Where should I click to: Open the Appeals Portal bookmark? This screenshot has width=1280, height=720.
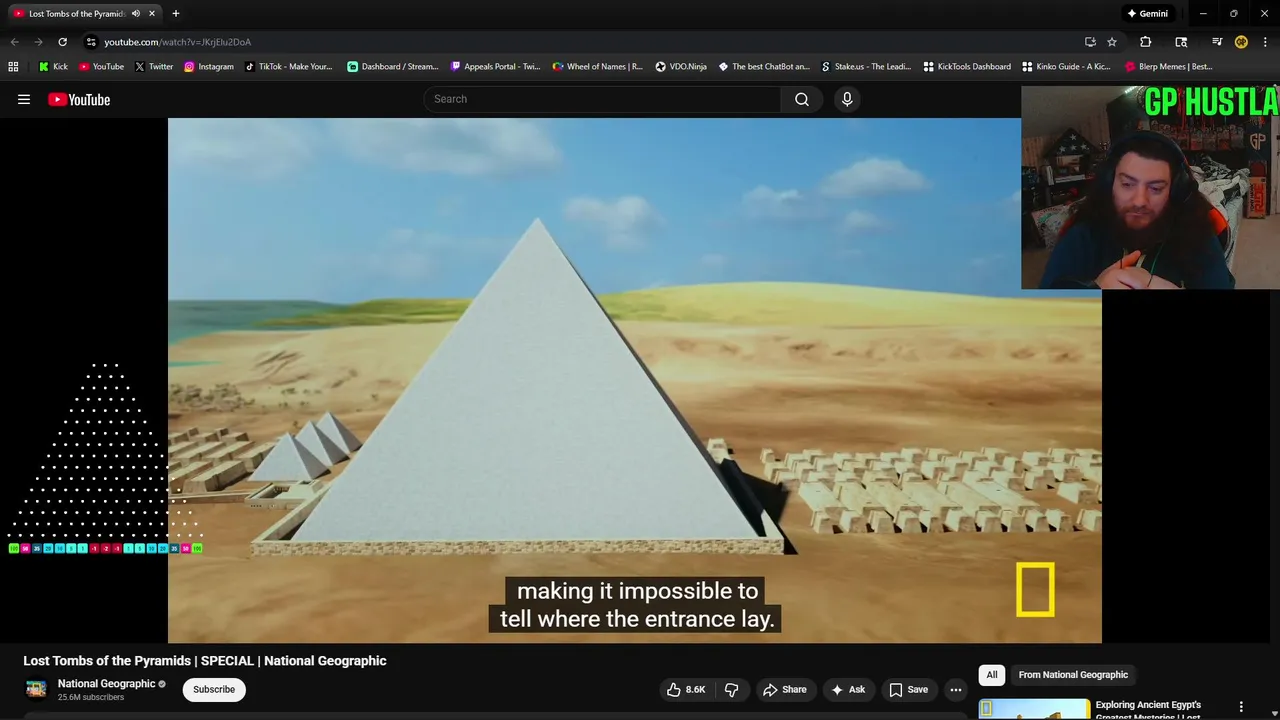[x=495, y=67]
